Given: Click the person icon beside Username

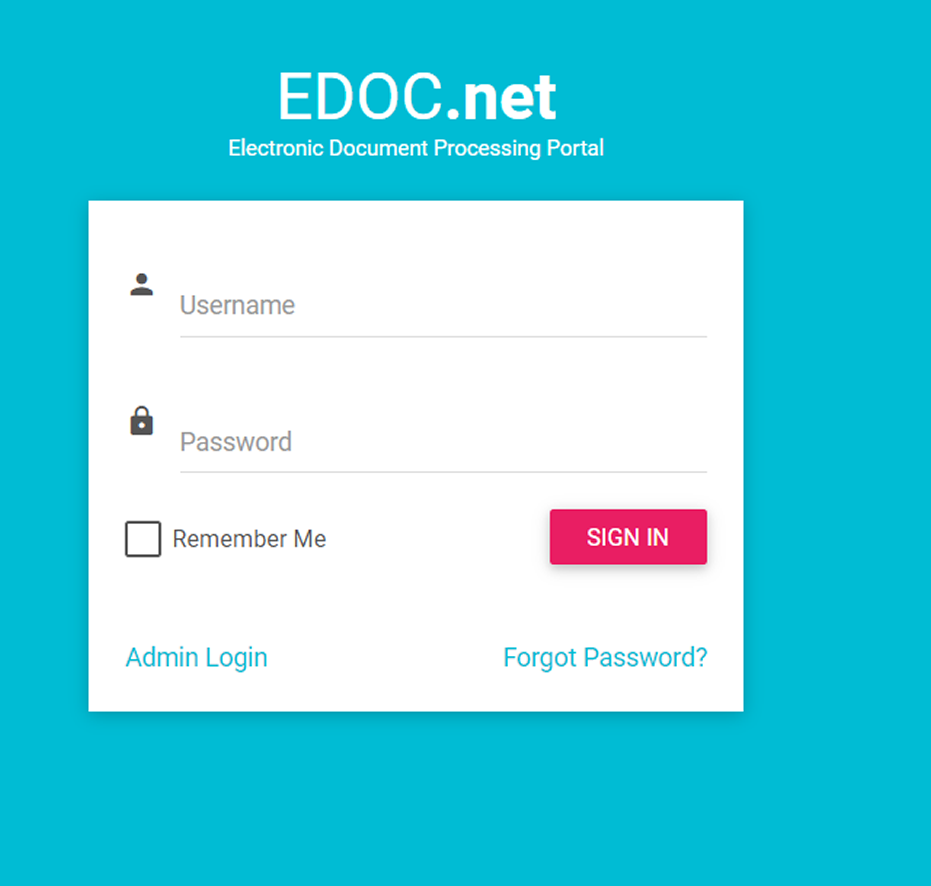Looking at the screenshot, I should click(x=142, y=285).
